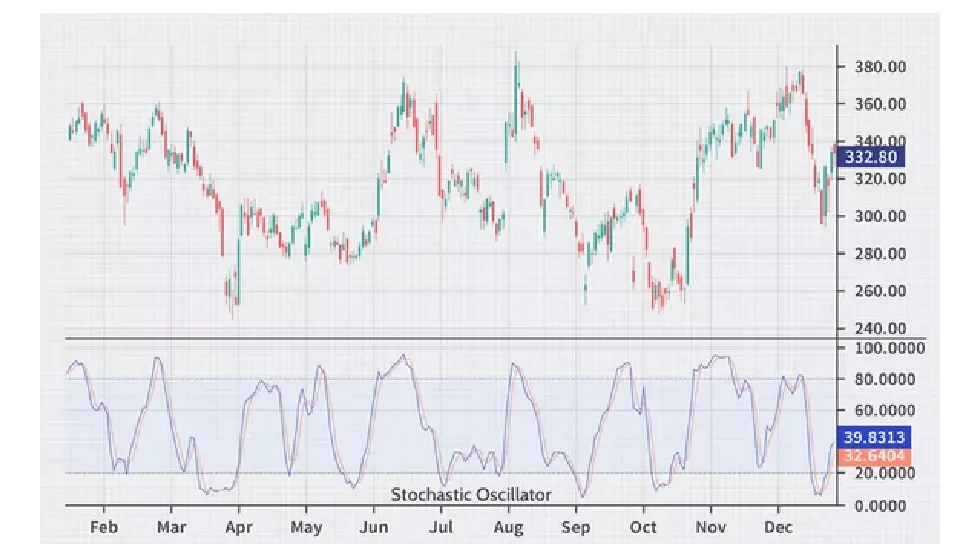Screen dimensions: 974x548
Task: Click the 20.0000 oscillator axis label
Action: pyautogui.click(x=885, y=473)
